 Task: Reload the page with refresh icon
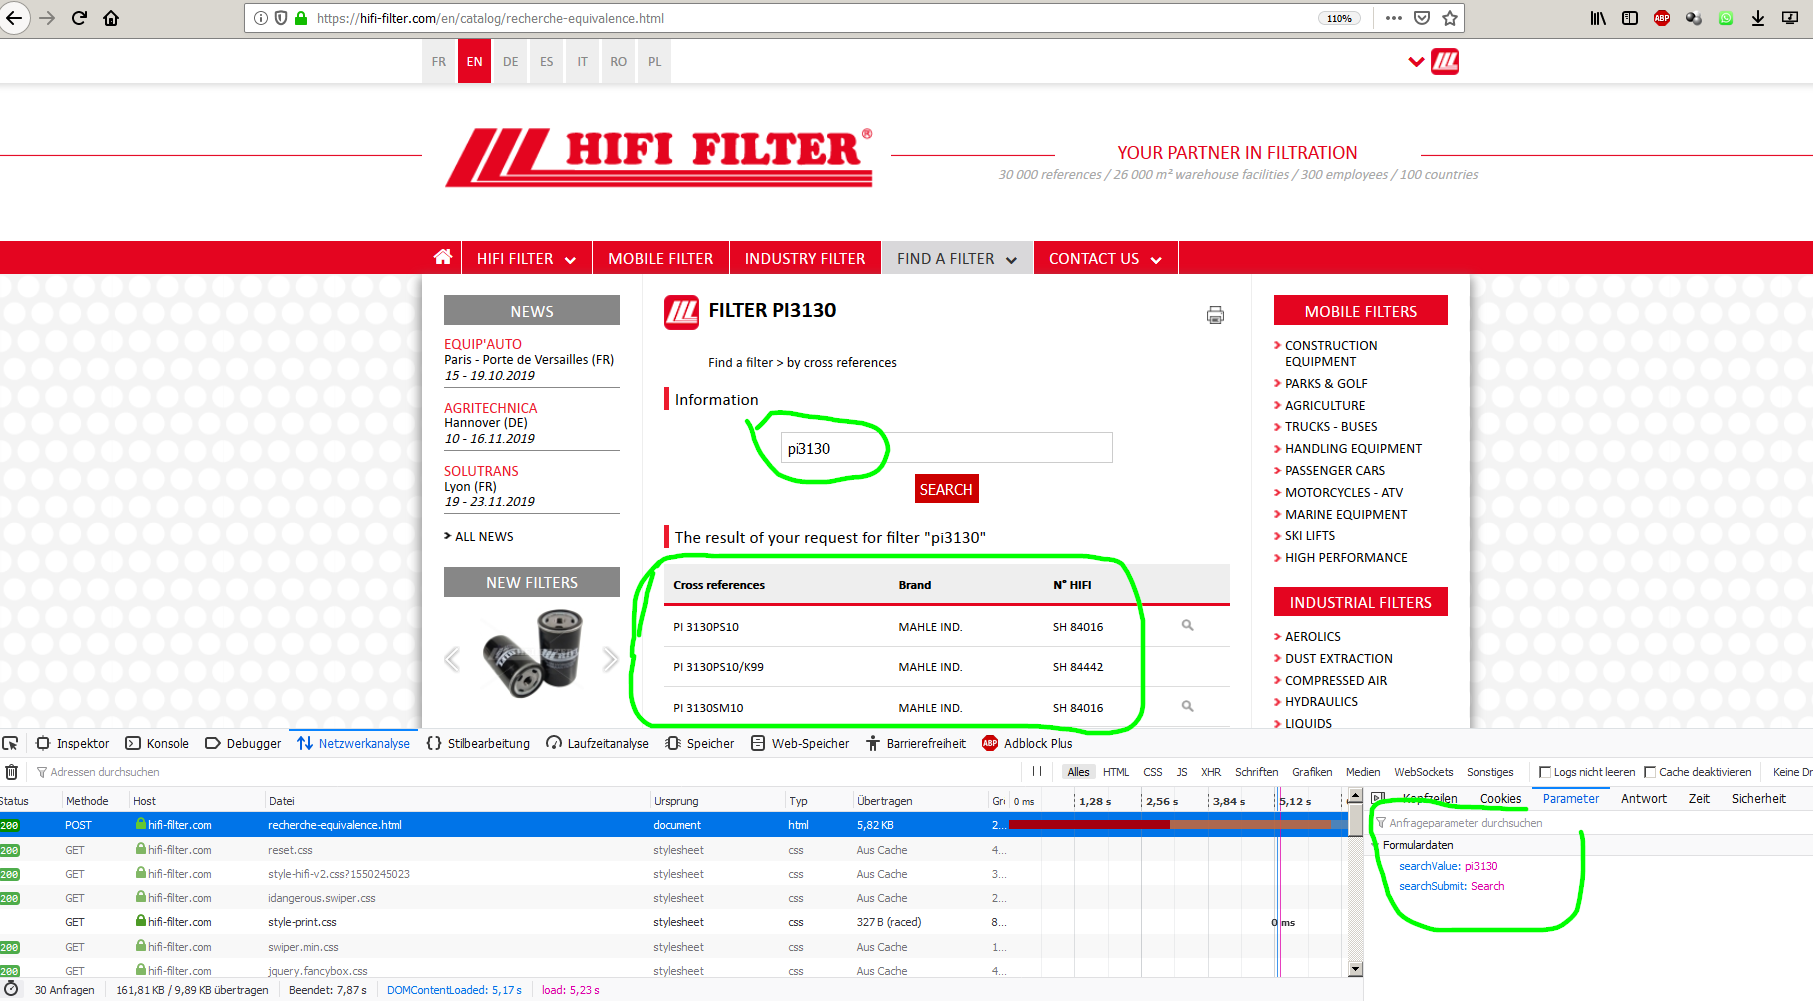coord(79,18)
